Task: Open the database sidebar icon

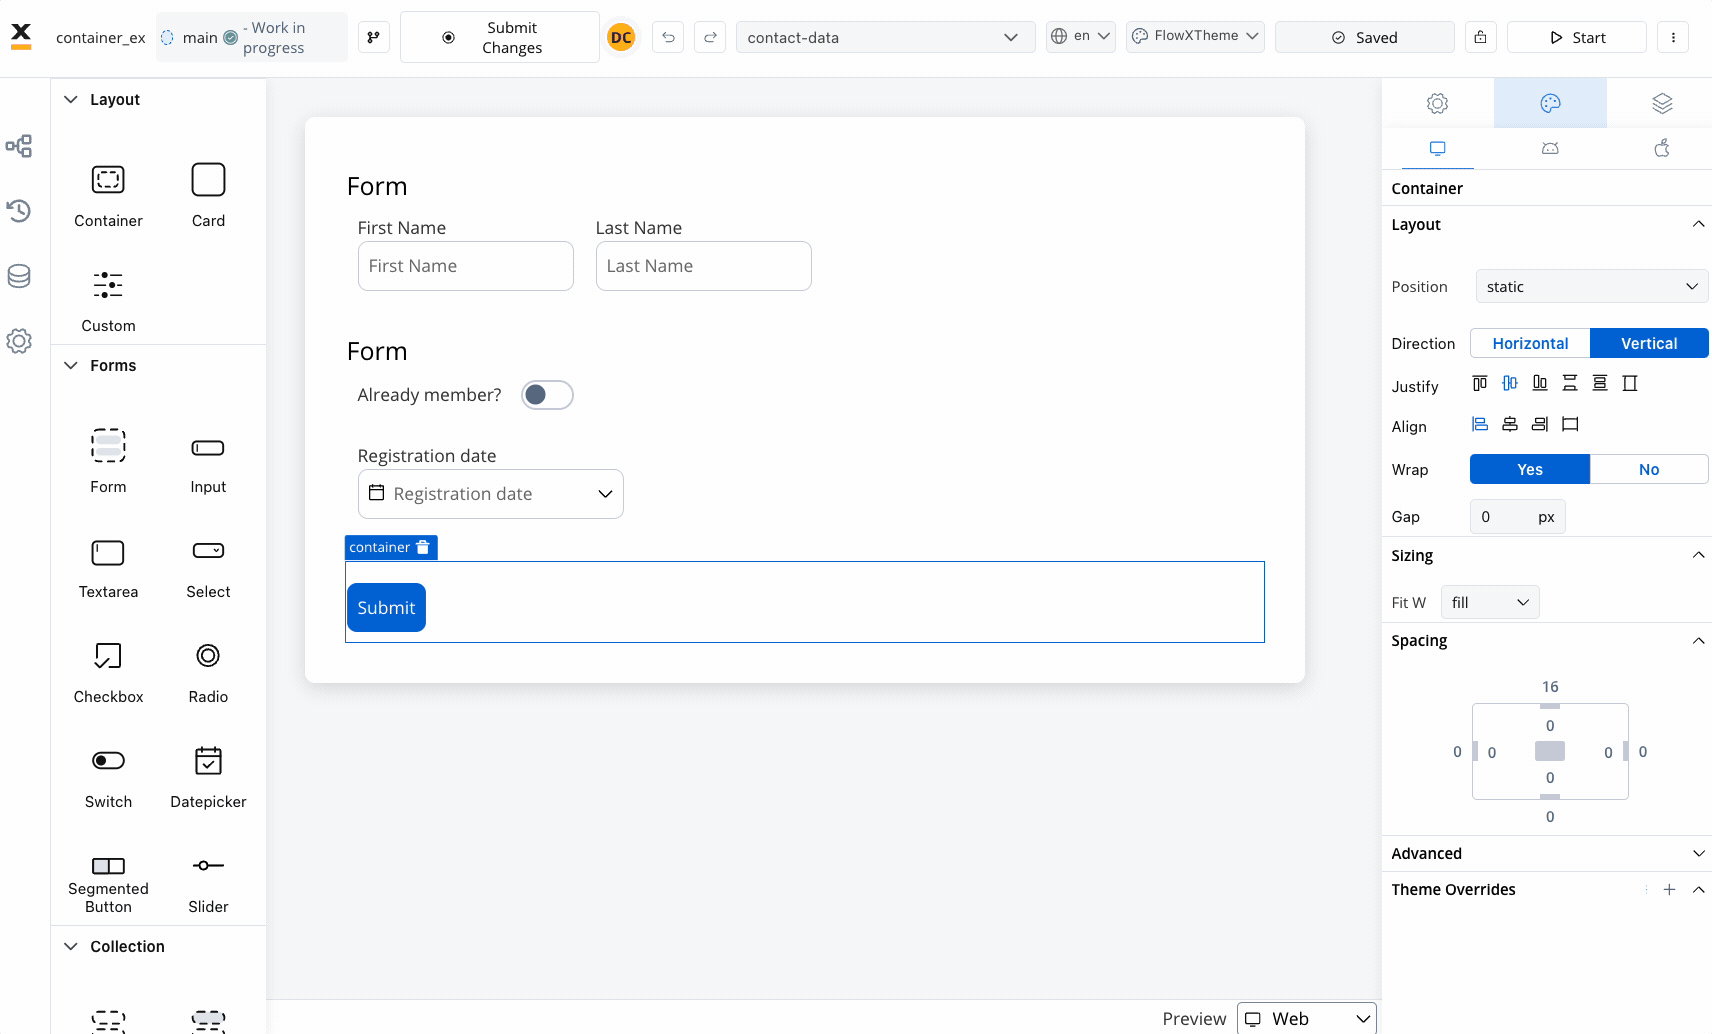Action: [x=19, y=276]
